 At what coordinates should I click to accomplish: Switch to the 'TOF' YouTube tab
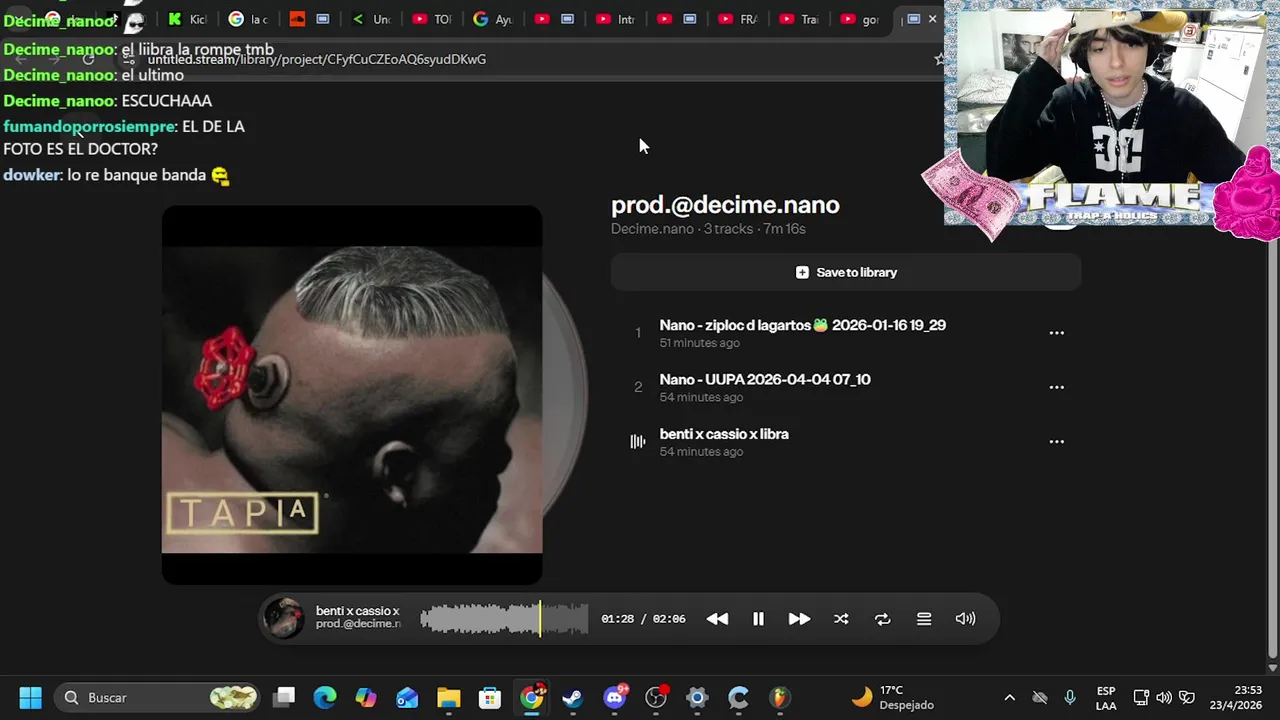[431, 19]
